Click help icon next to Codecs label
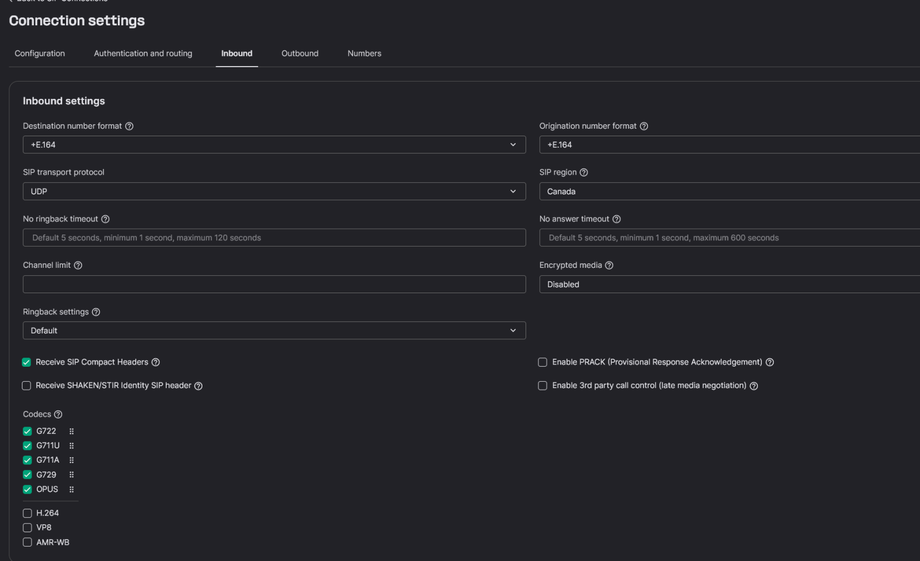920x561 pixels. (58, 414)
